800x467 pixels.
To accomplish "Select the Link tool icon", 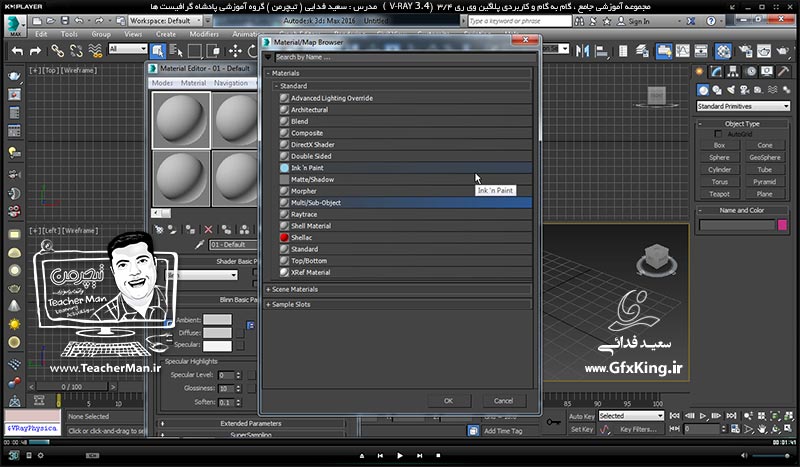I will (57, 51).
